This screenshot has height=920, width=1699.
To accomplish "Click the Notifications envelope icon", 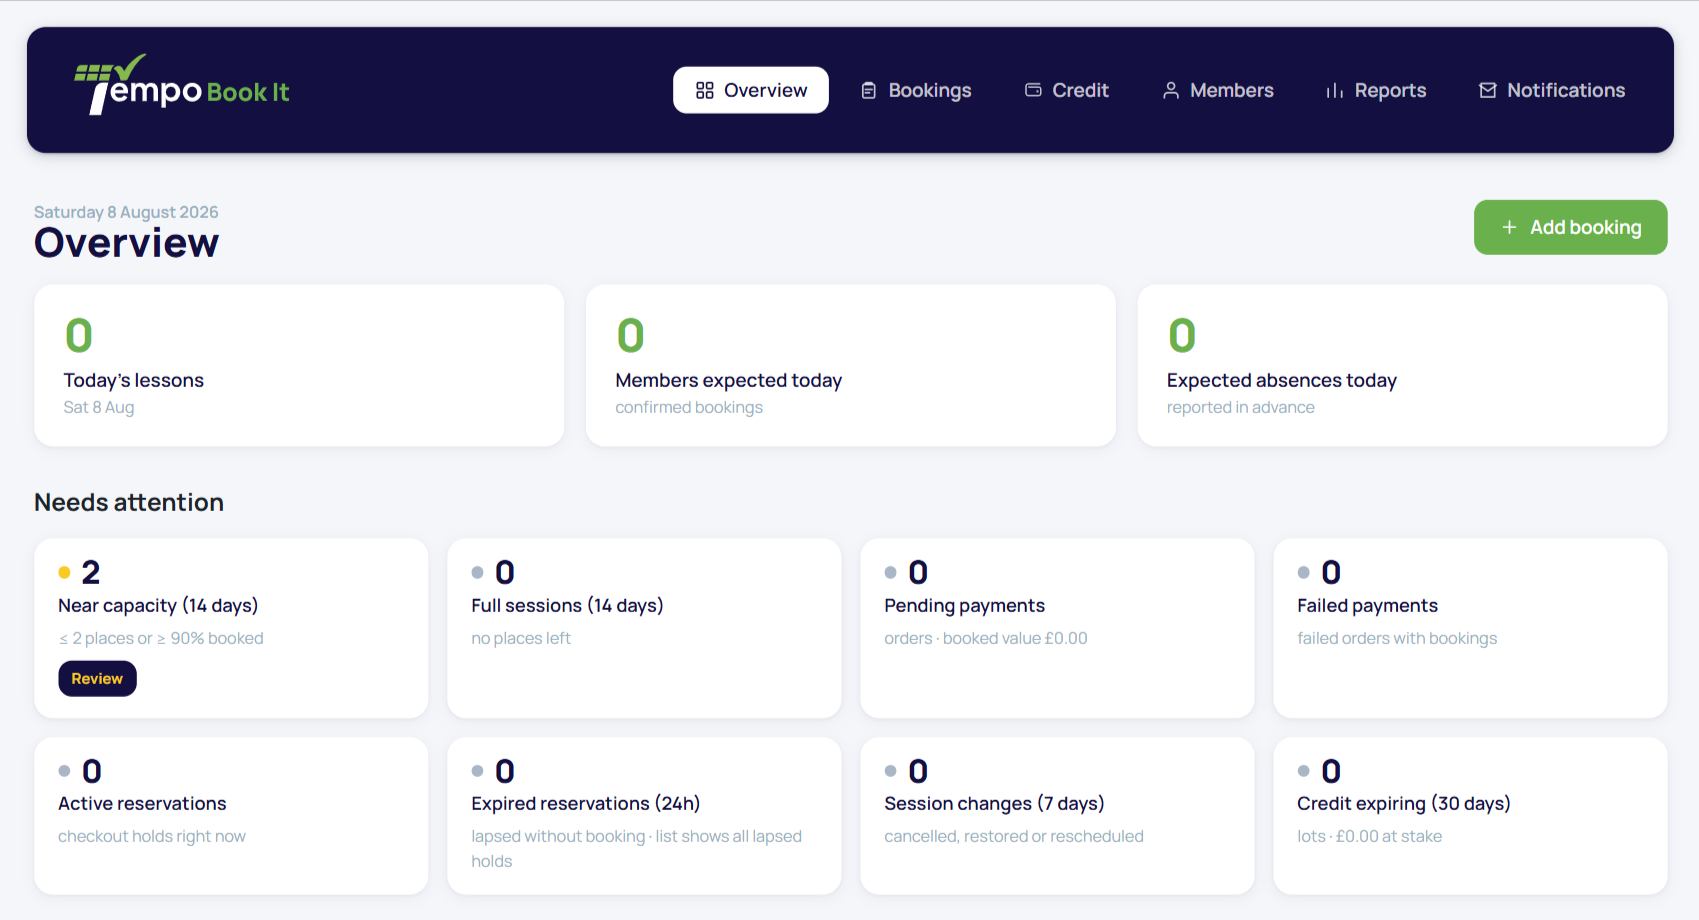I will [x=1488, y=91].
